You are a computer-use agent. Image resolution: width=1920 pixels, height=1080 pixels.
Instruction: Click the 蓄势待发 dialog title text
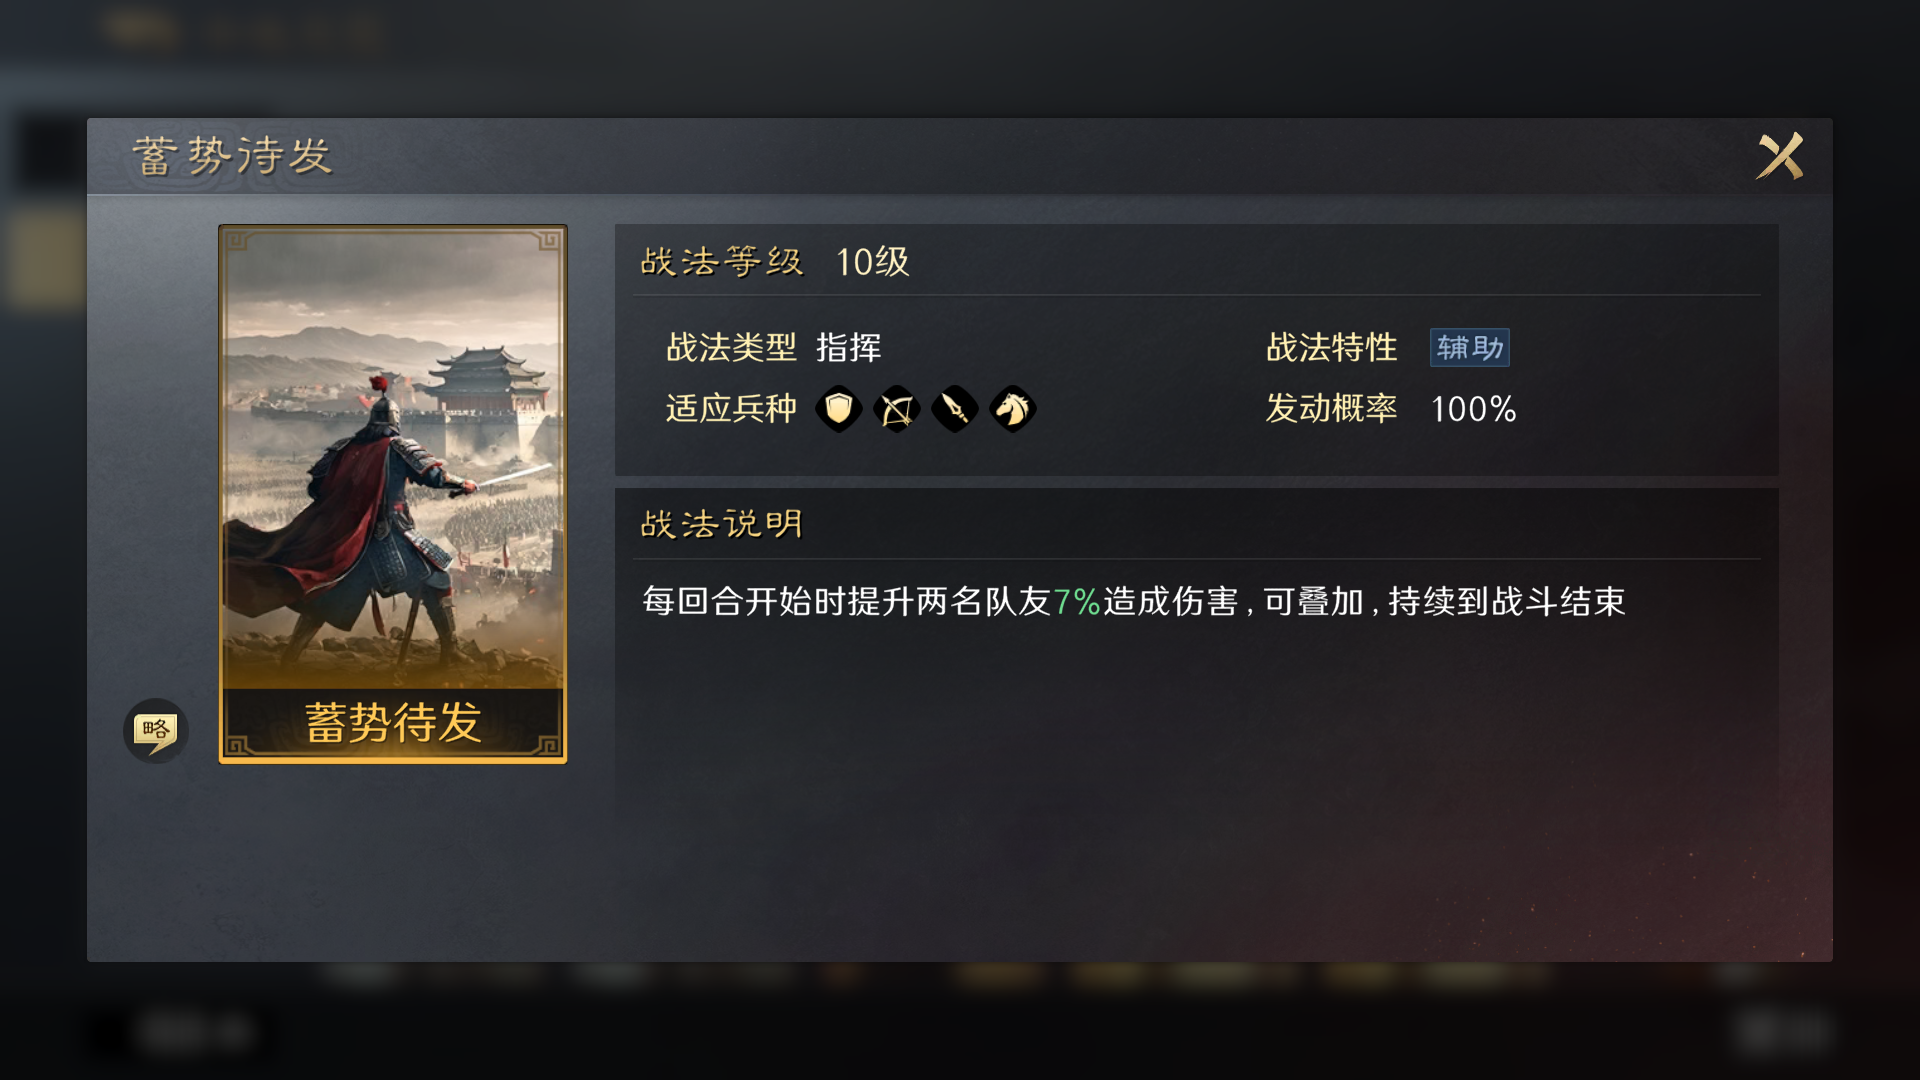point(232,156)
